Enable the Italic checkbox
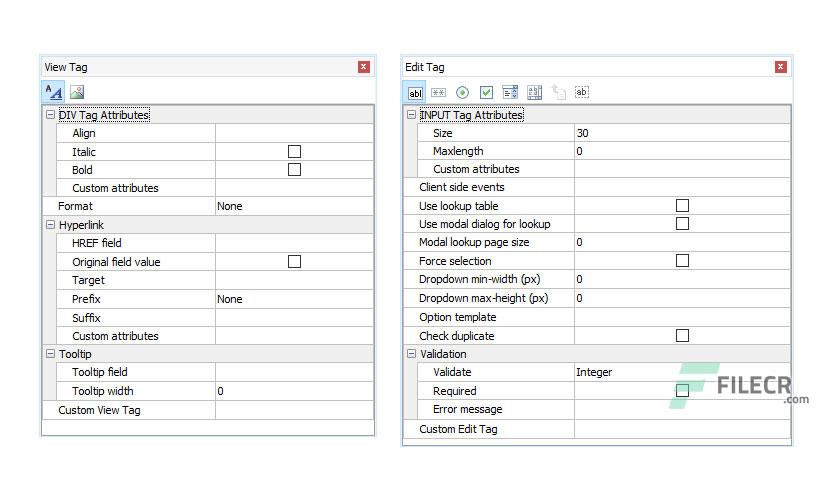Screen dimensions: 836x484 click(x=294, y=151)
